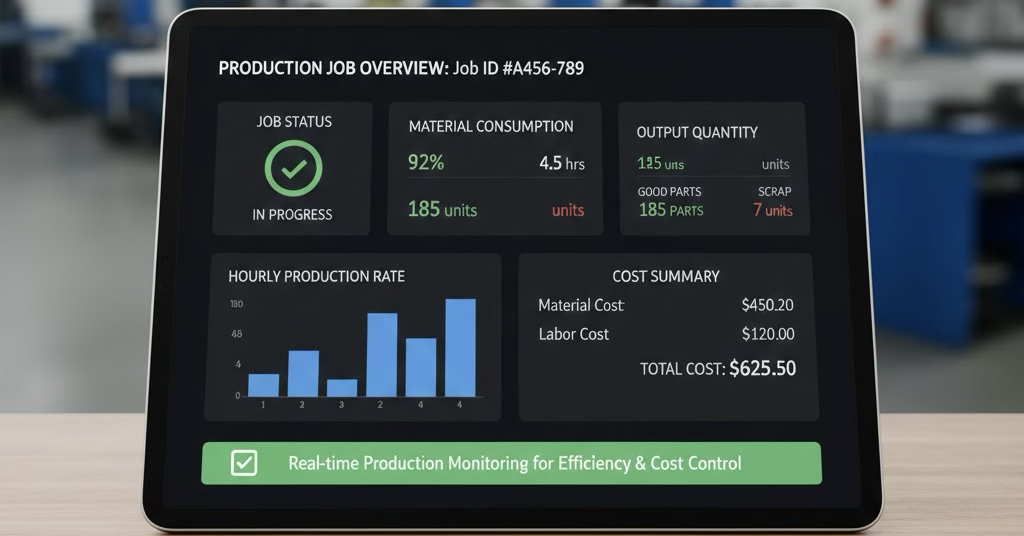Click the 185 PARTS good parts value
Viewport: 1024px width, 536px height.
(x=670, y=210)
